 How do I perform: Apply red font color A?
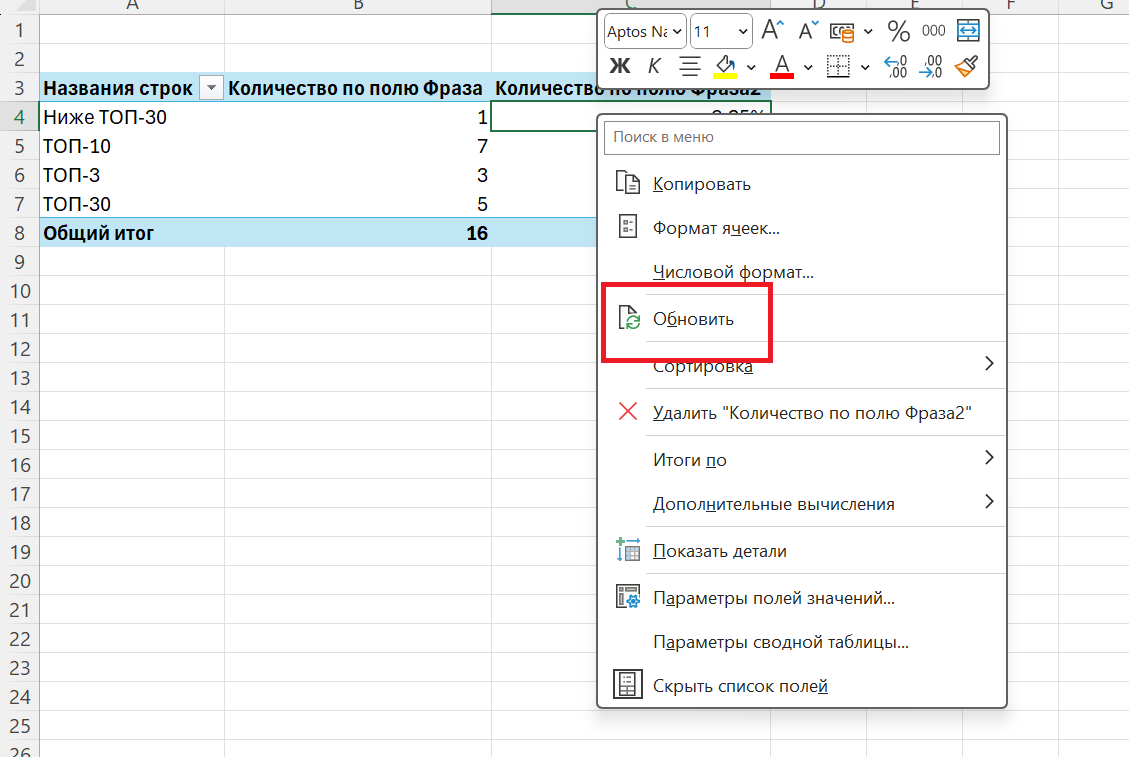click(782, 66)
